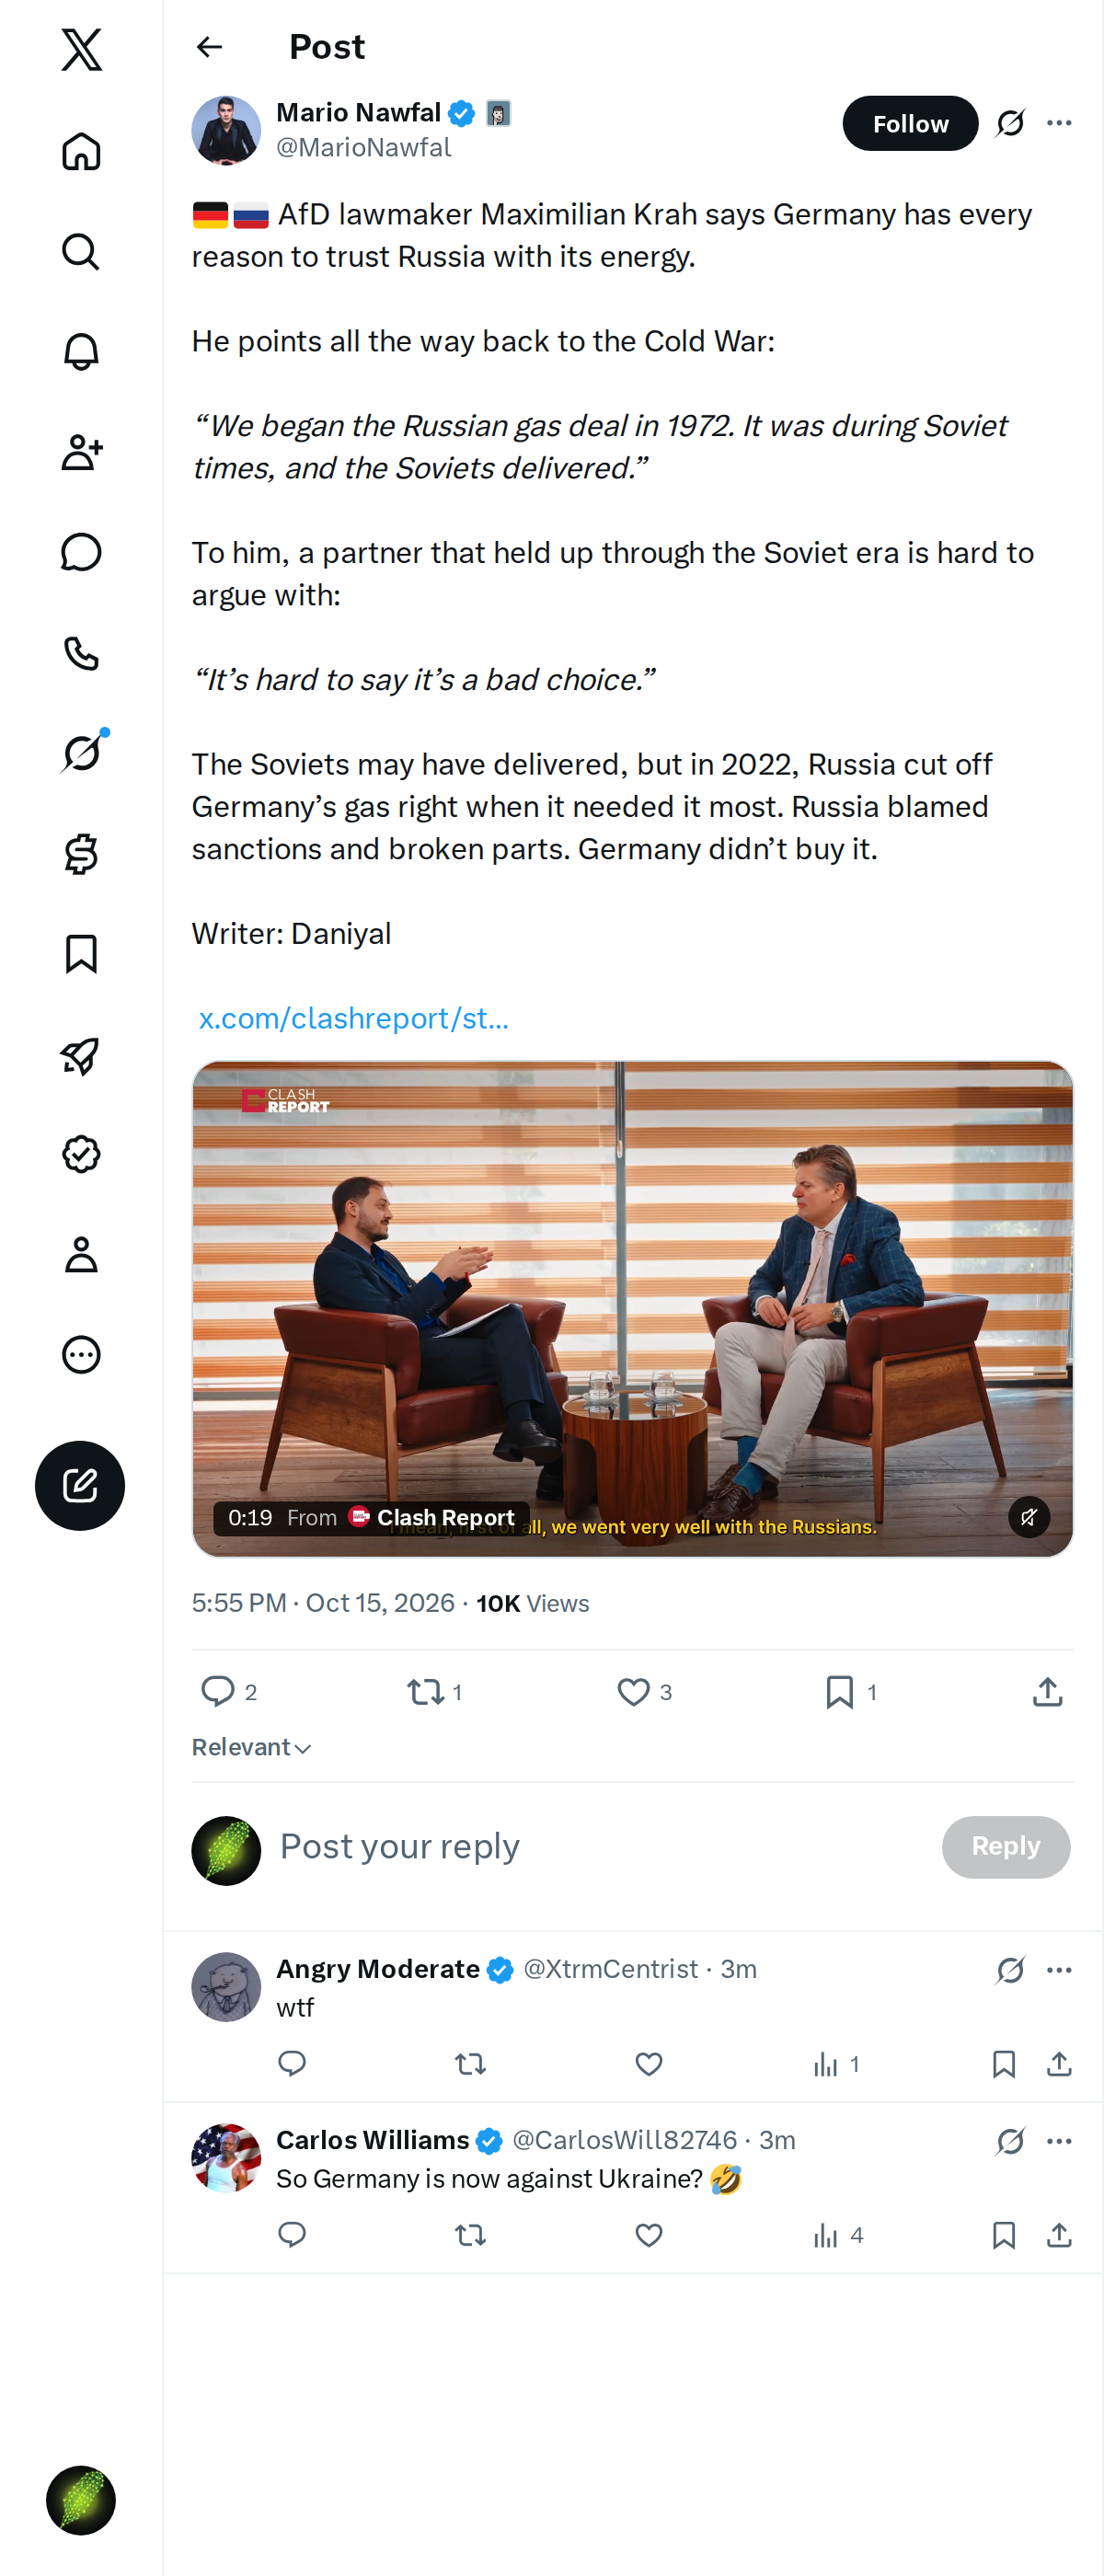
Task: Go to Search explore page
Action: (x=81, y=252)
